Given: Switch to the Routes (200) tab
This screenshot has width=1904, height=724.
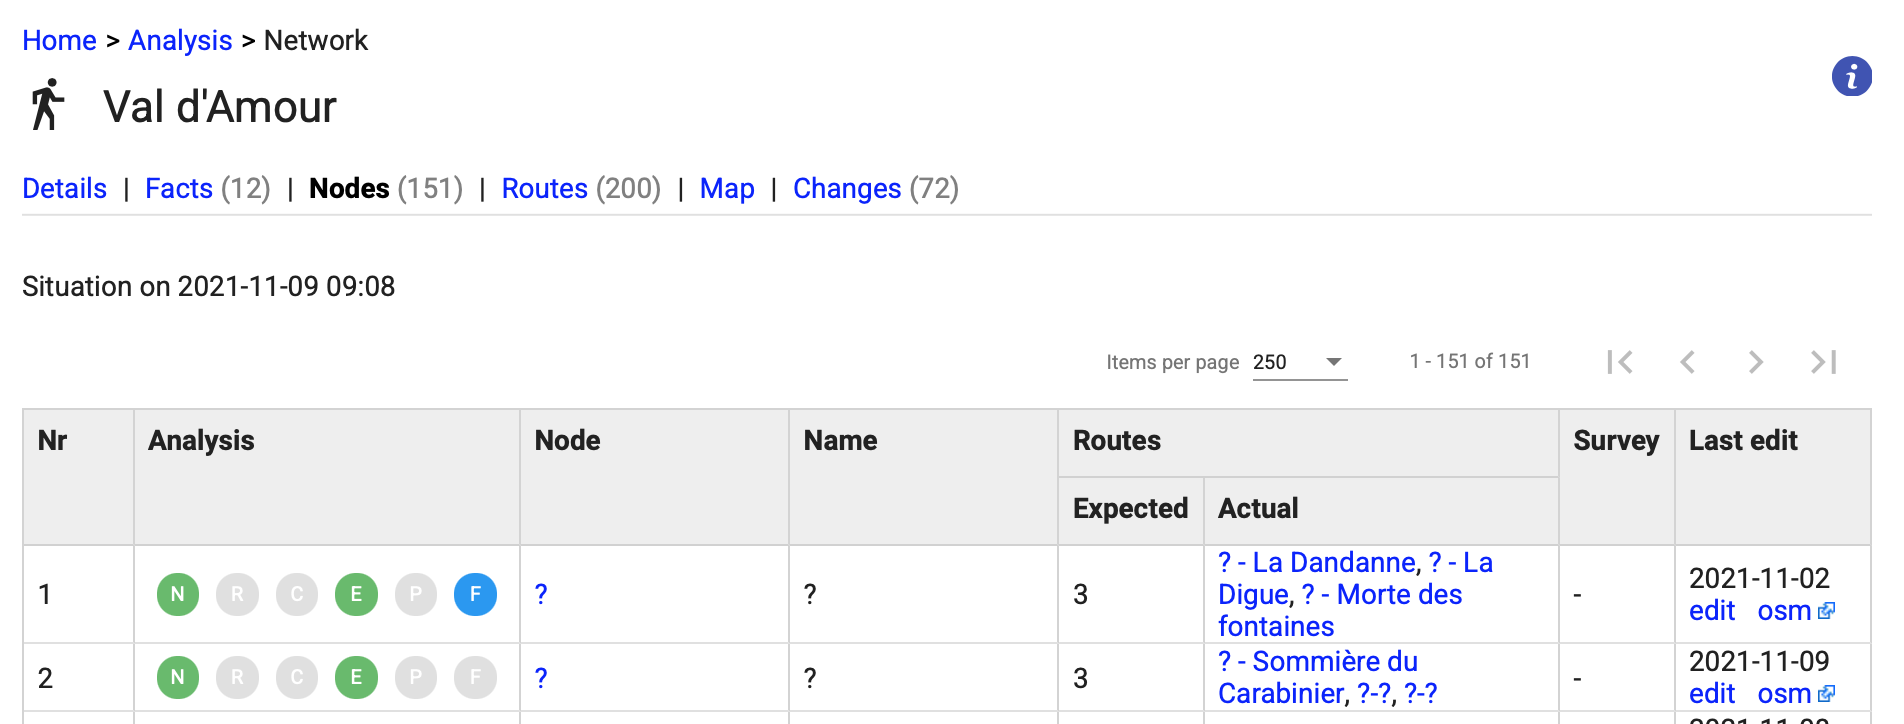Looking at the screenshot, I should 544,188.
